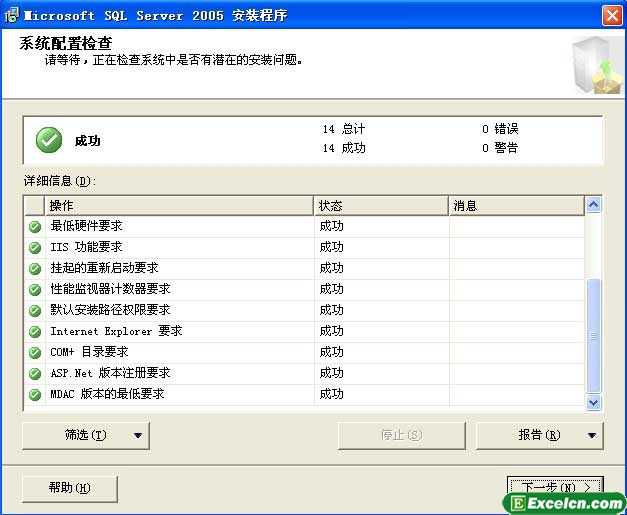Select the COM+ 目录要求 row text
The width and height of the screenshot is (627, 515).
[x=89, y=352]
